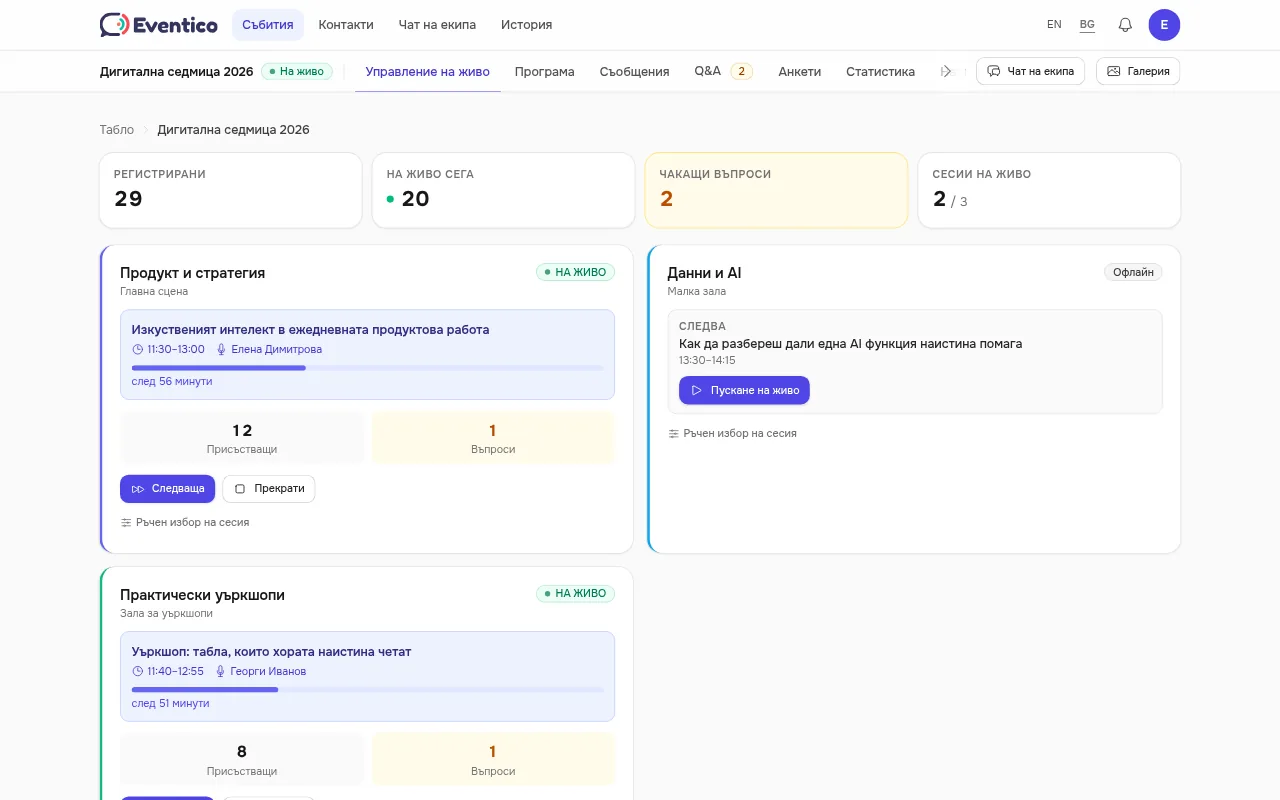Switch to the Съобщения tab
Image resolution: width=1280 pixels, height=800 pixels.
[635, 72]
